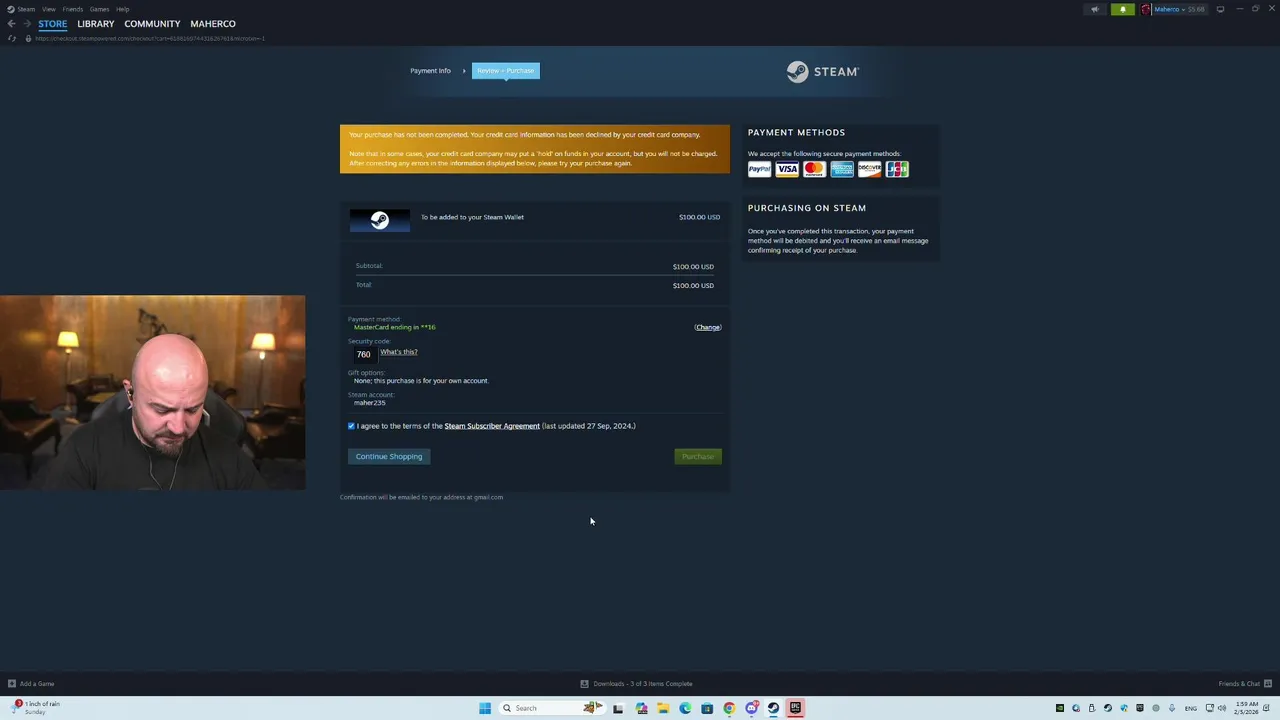Open the What's this? security code link
Image resolution: width=1280 pixels, height=720 pixels.
[399, 352]
